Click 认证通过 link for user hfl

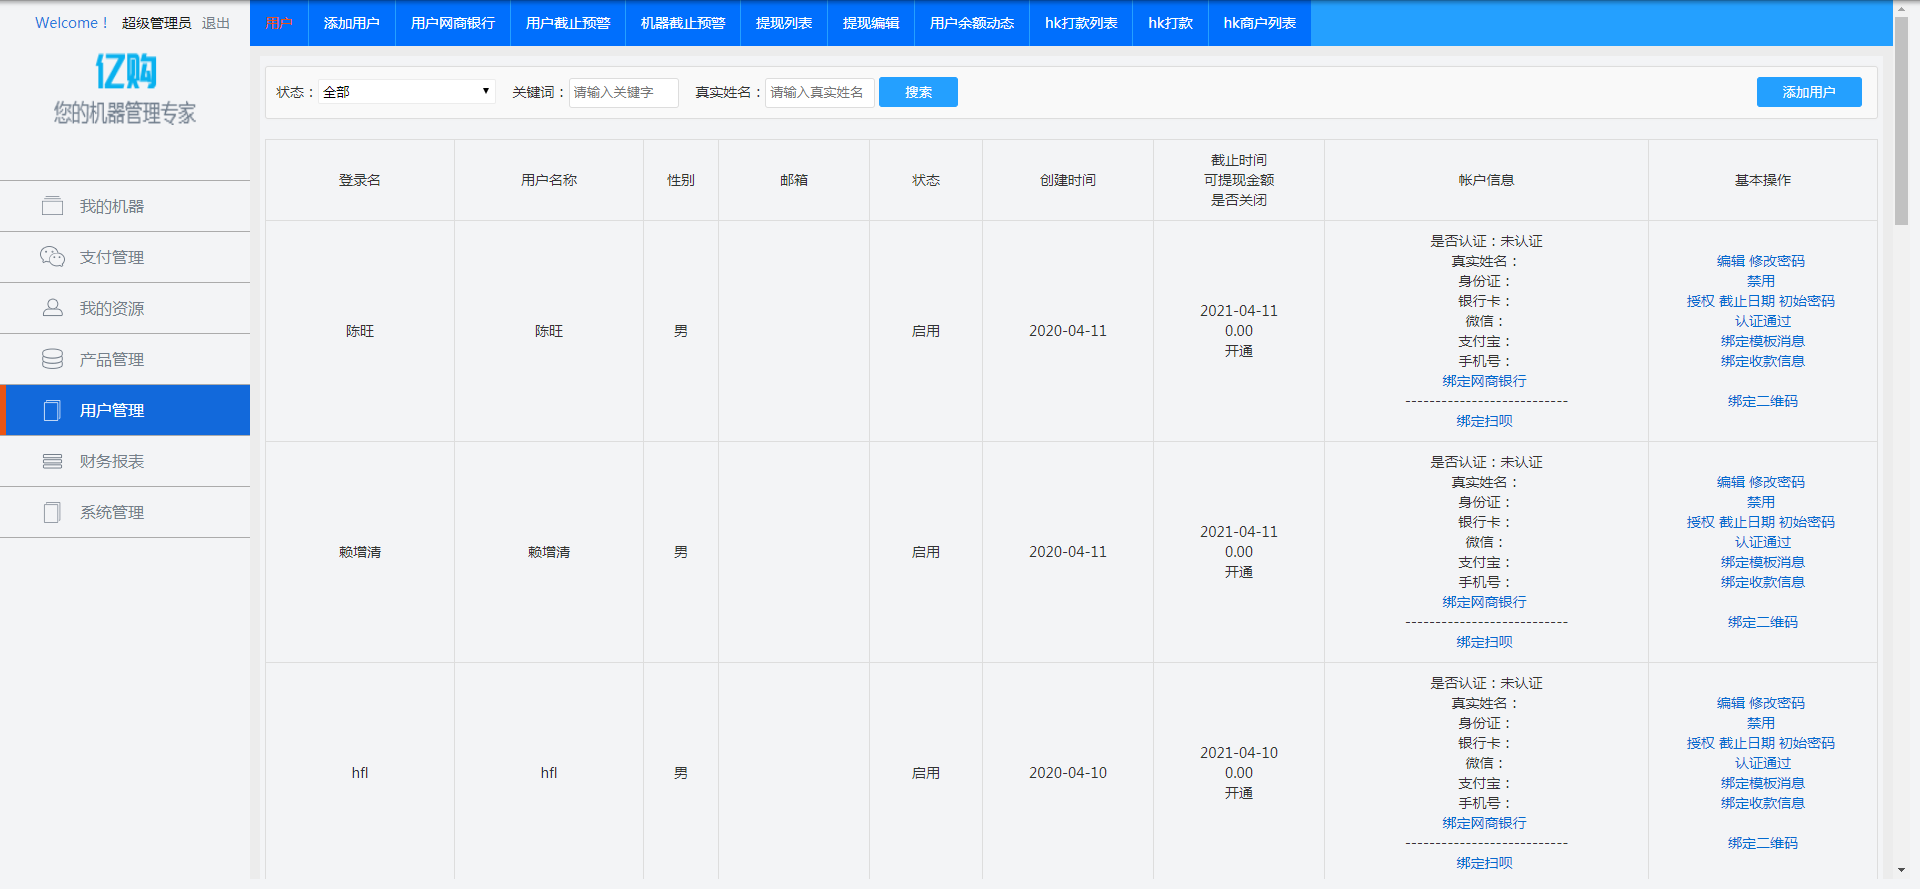1762,763
